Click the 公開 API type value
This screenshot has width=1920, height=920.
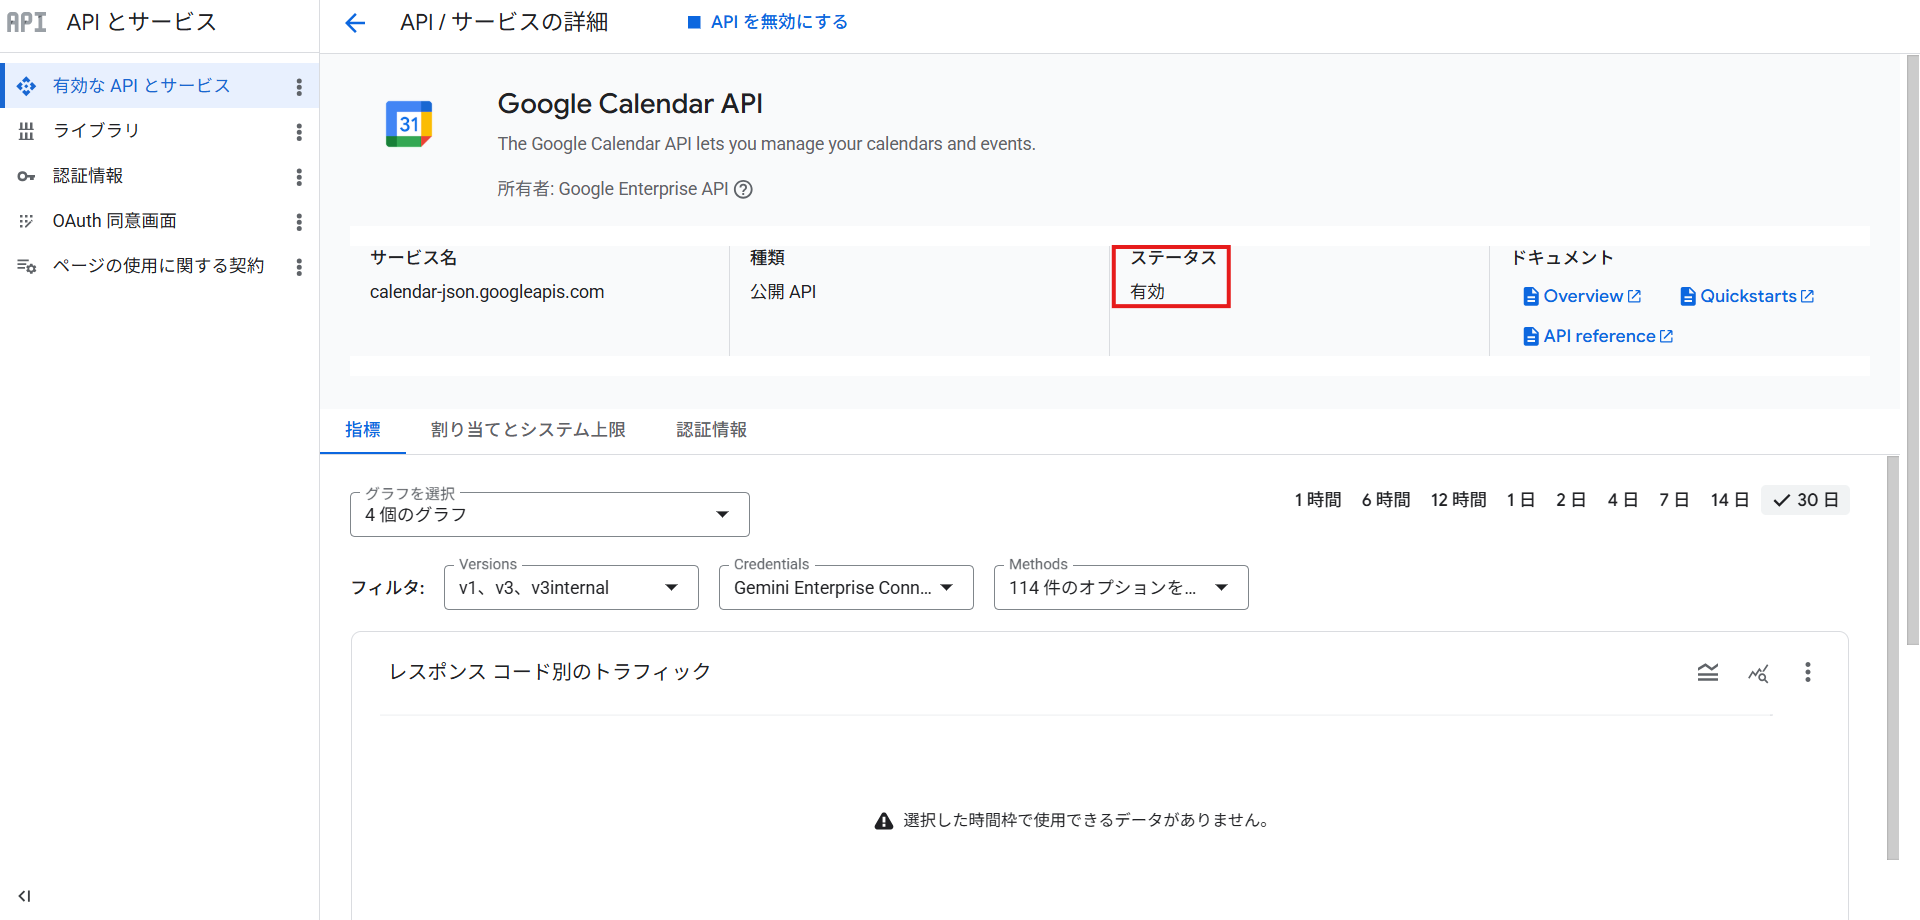tap(783, 292)
